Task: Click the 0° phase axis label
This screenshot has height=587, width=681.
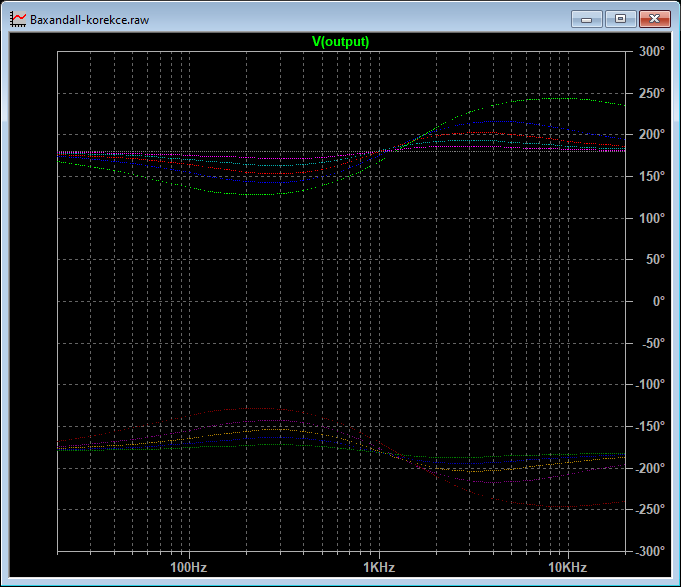Action: (x=659, y=301)
